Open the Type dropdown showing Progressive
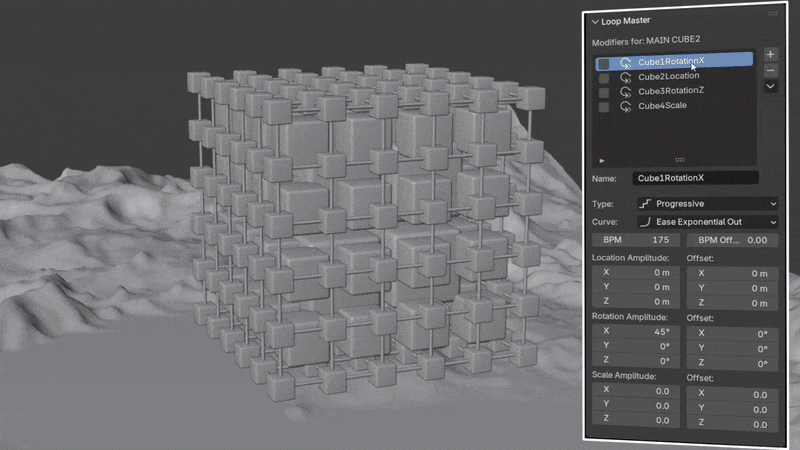The image size is (800, 450). tap(708, 204)
